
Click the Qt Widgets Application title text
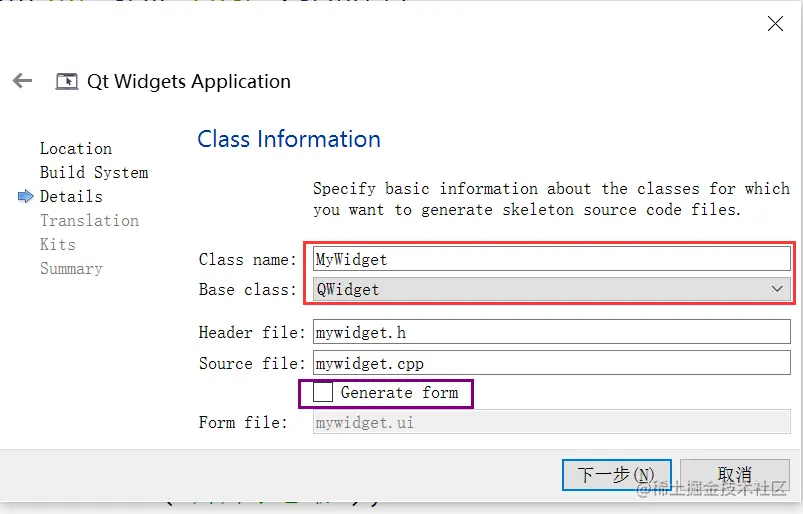[189, 81]
